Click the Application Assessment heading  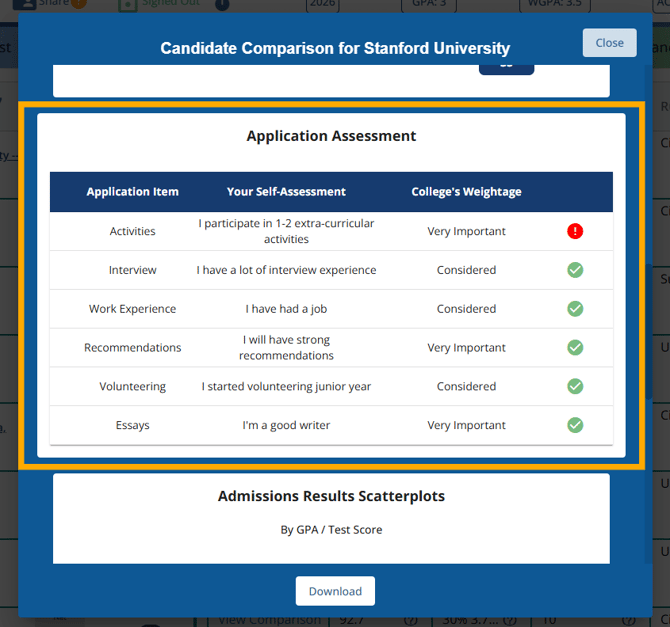point(331,136)
